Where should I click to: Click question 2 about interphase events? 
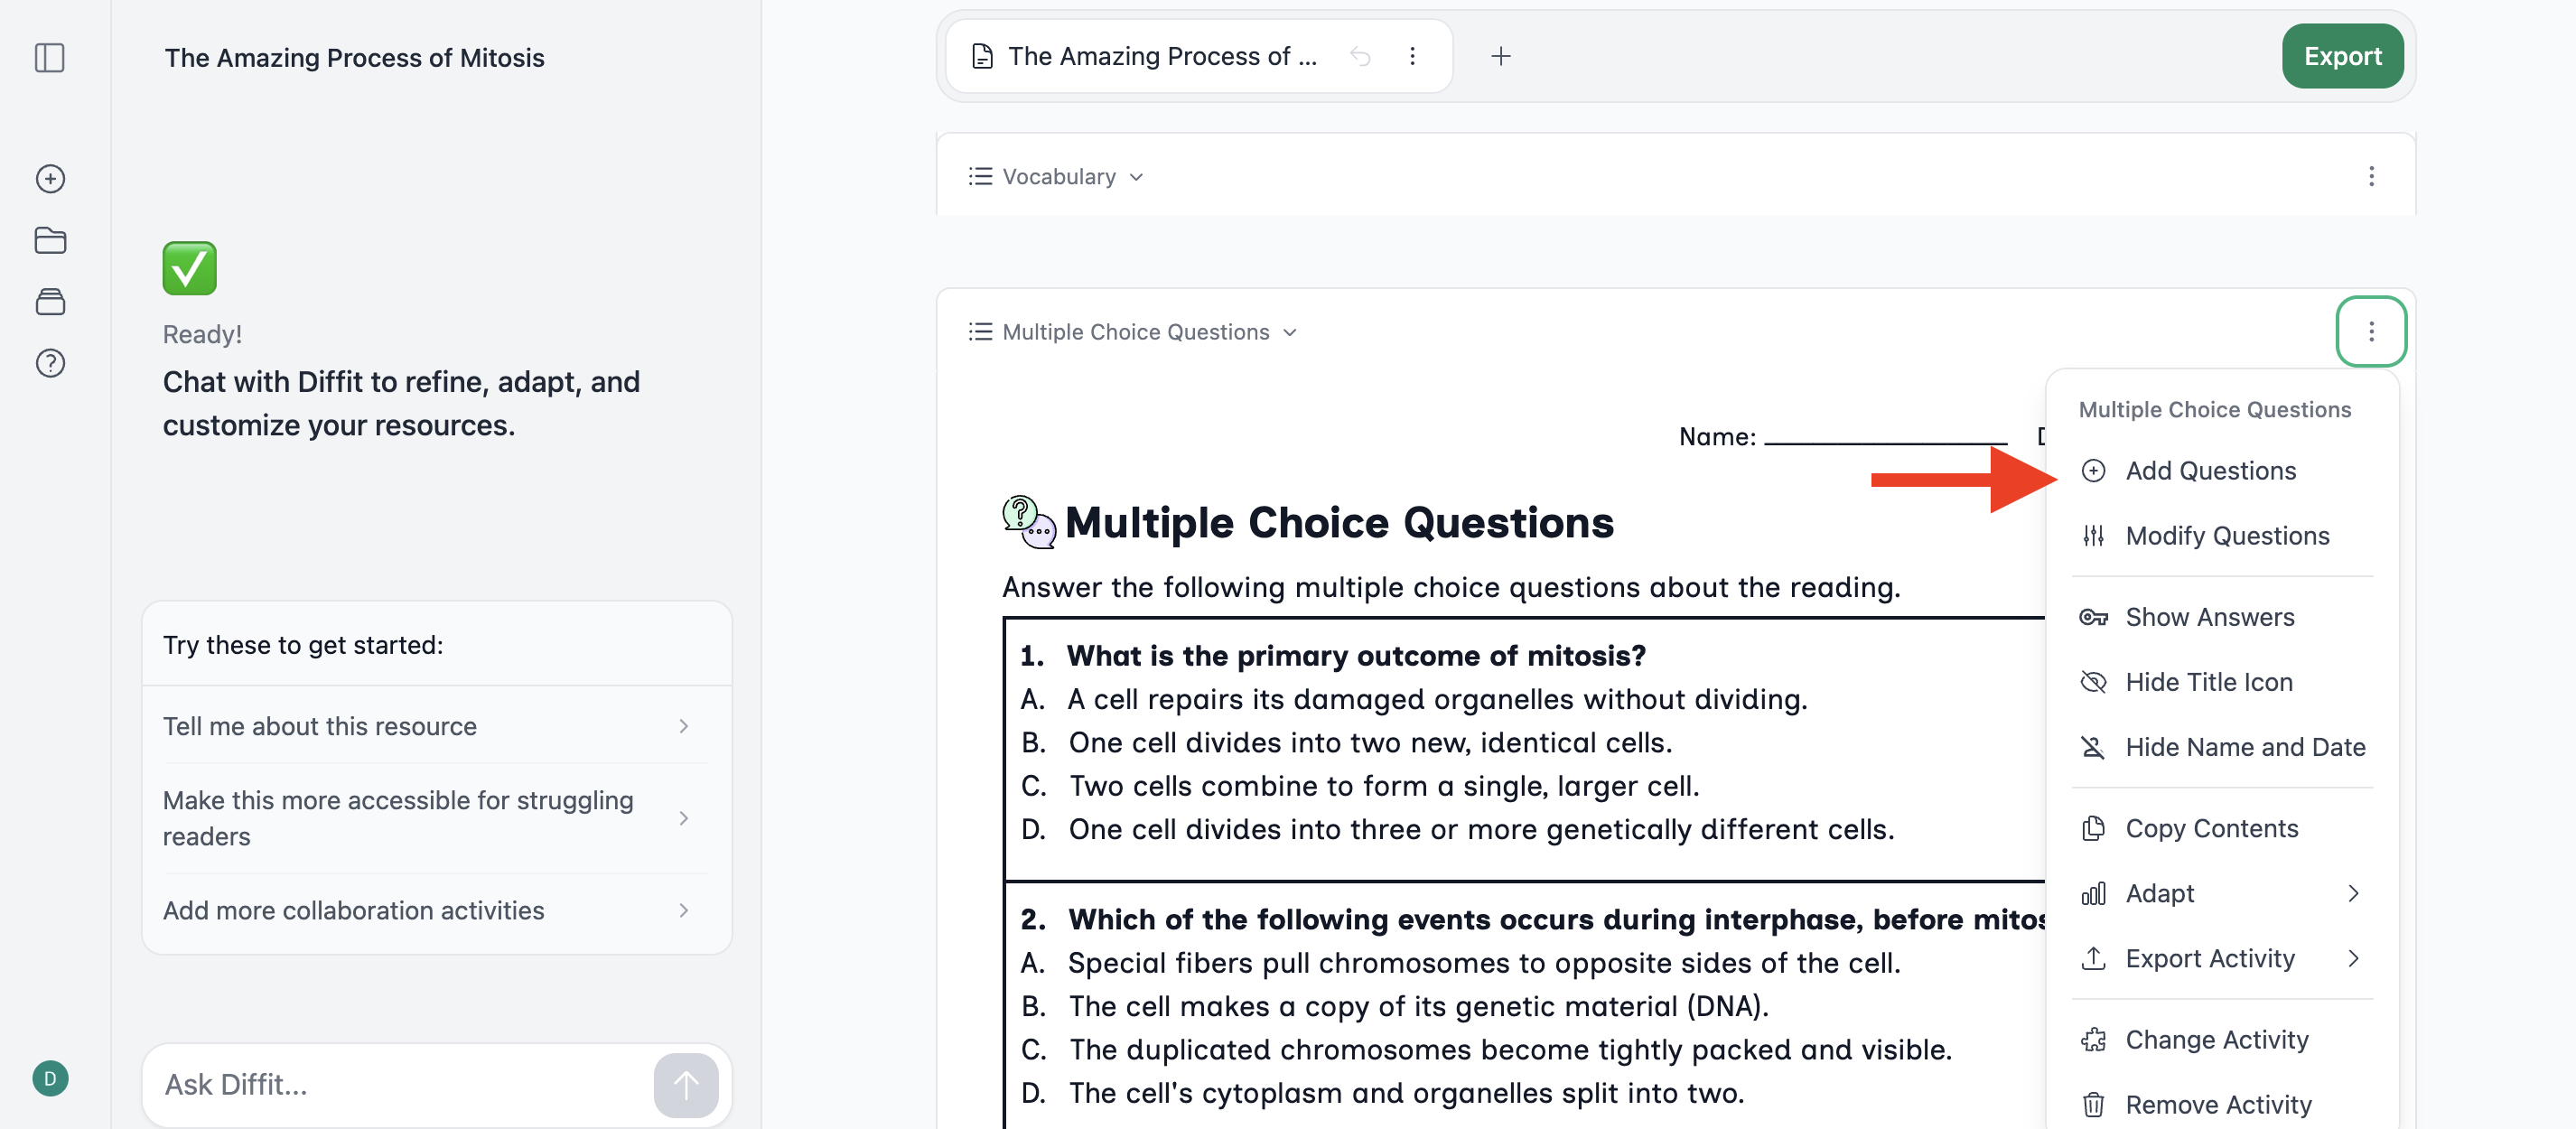[1556, 919]
